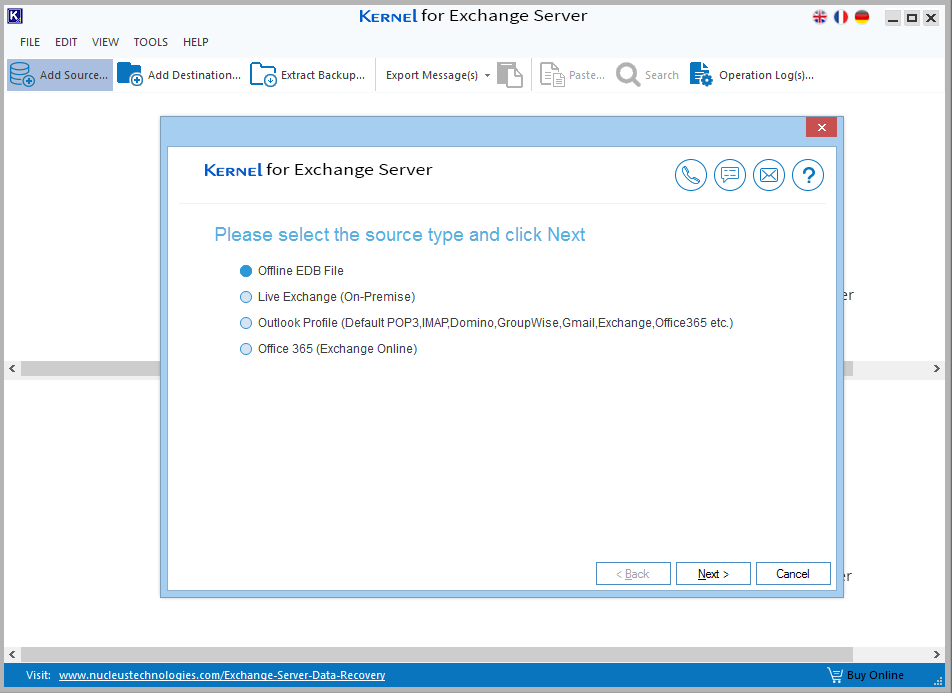This screenshot has height=693, width=952.
Task: Click the middle pane scrollbar right arrow
Action: pyautogui.click(x=937, y=369)
